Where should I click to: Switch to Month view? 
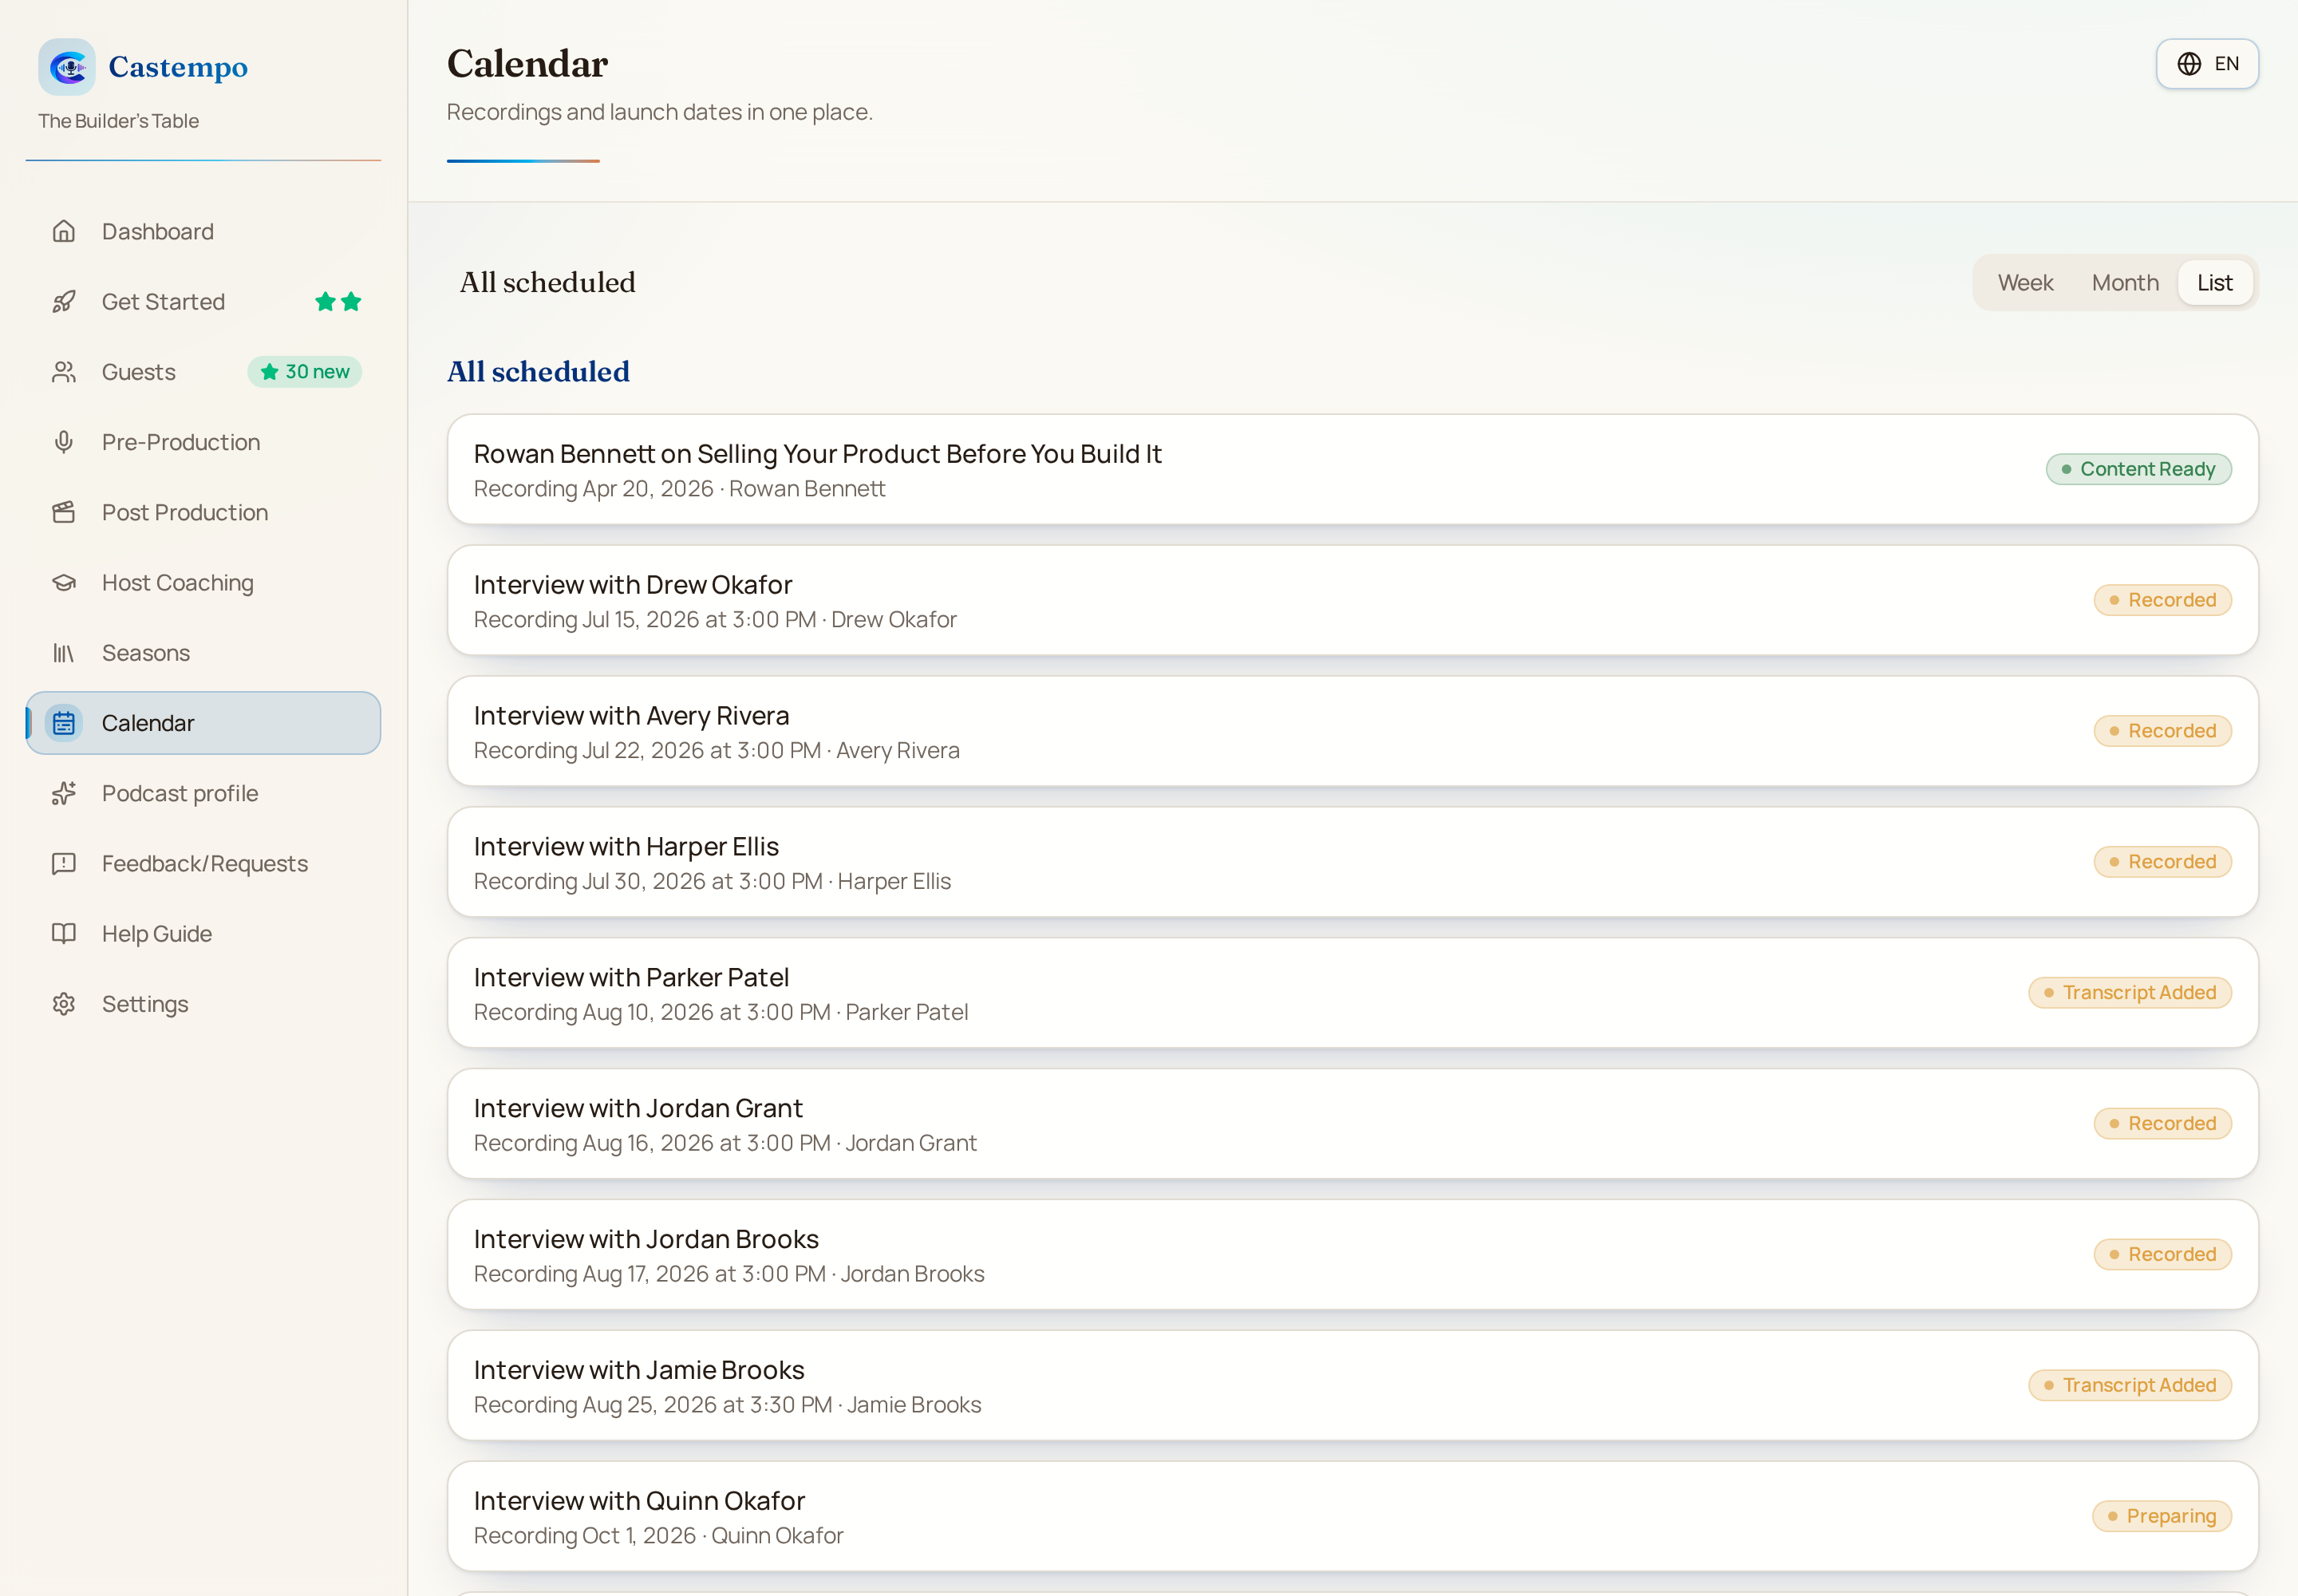click(2125, 283)
